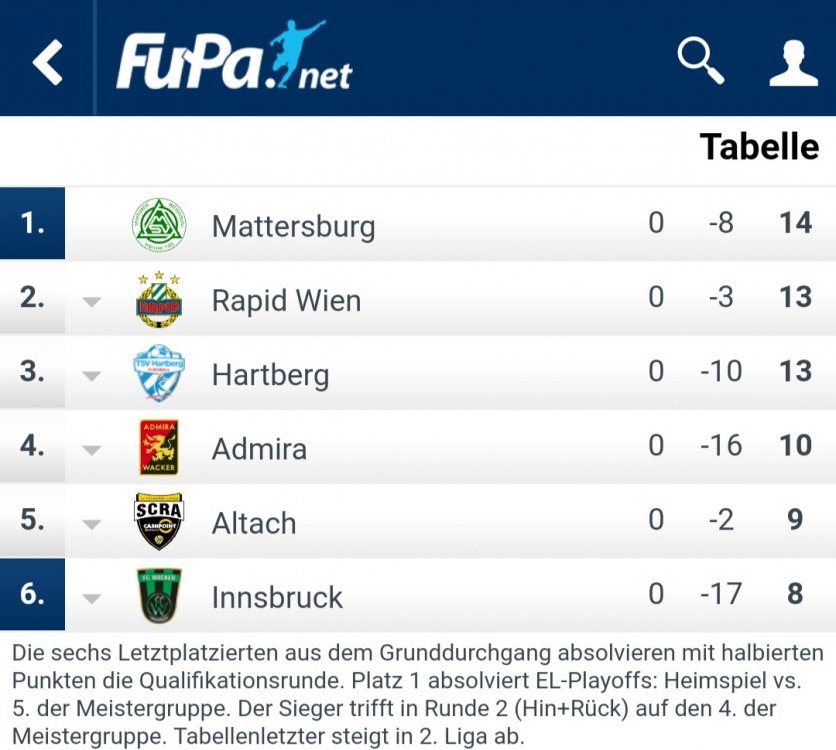Expand the Hartberg row arrow
Image resolution: width=836 pixels, height=750 pixels.
[x=92, y=376]
